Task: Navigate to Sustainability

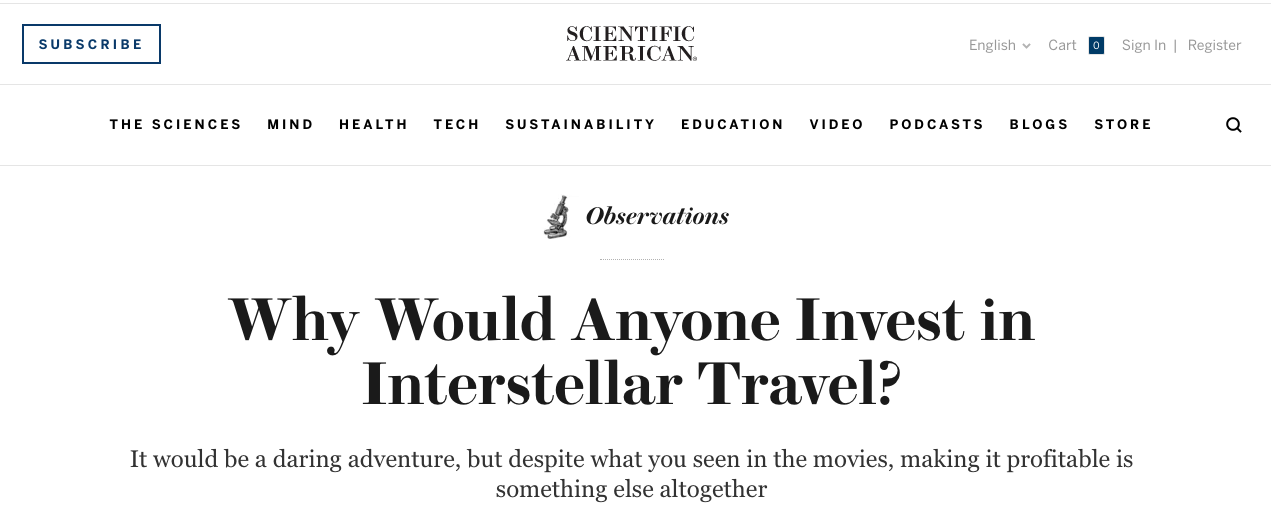Action: (581, 125)
